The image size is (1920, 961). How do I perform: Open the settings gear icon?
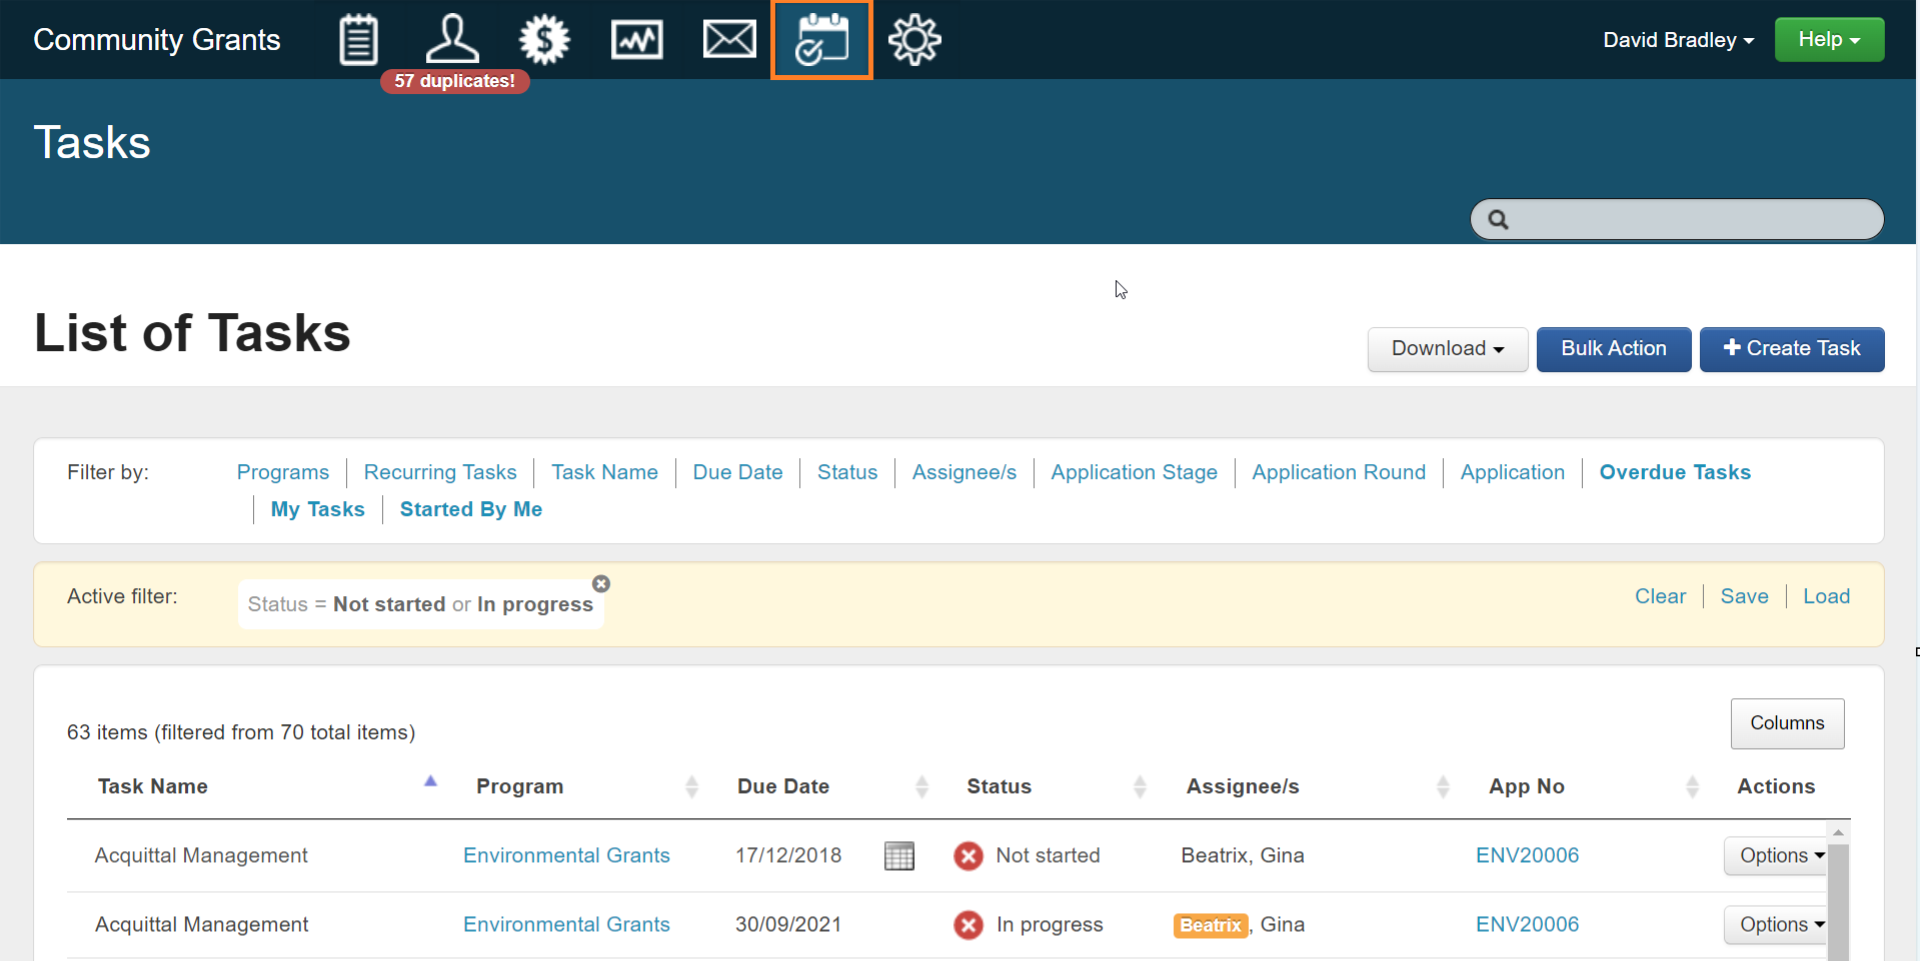point(914,40)
